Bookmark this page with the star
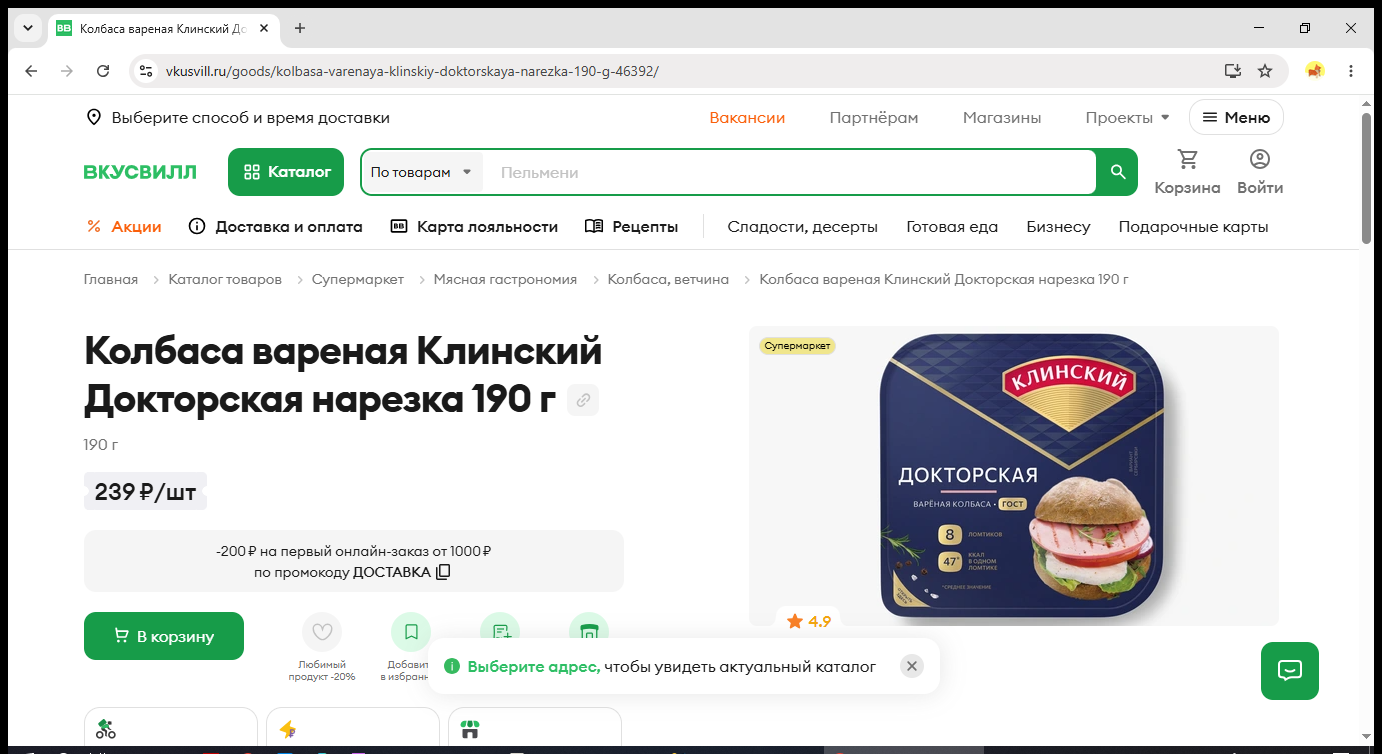Screen dimensions: 1382x754 pos(1265,71)
